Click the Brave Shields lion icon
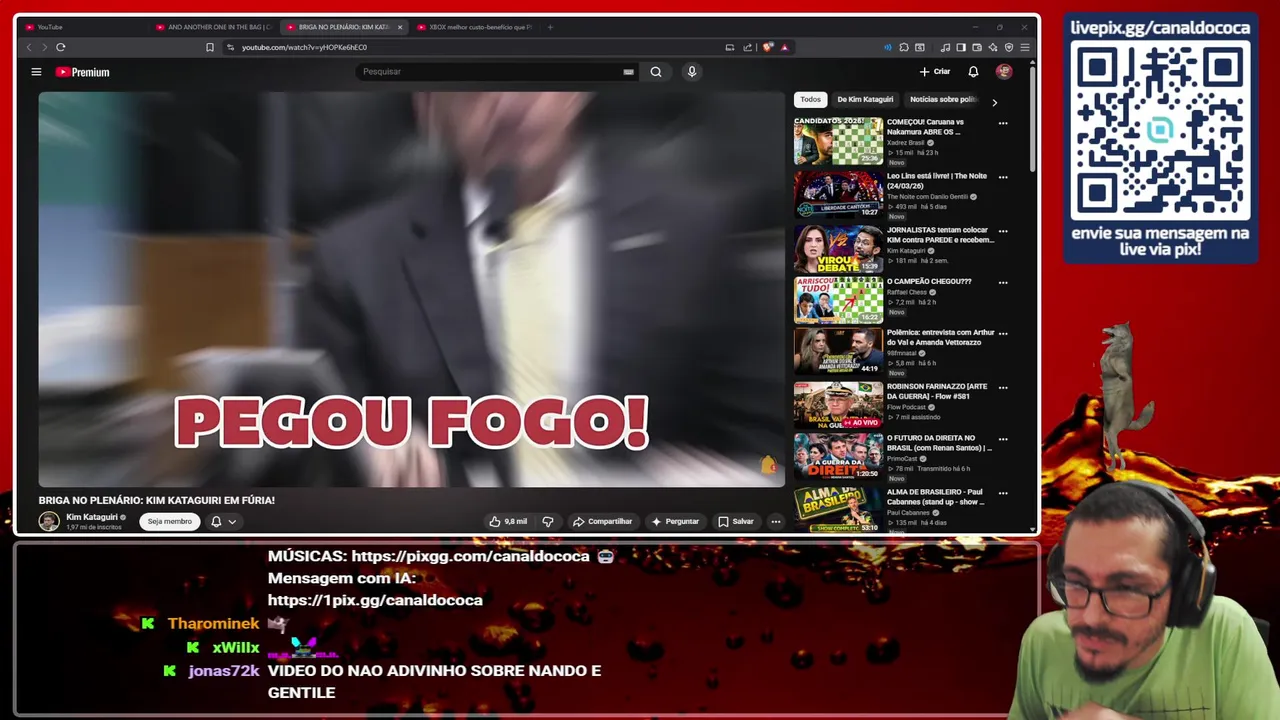The width and height of the screenshot is (1280, 720). click(768, 47)
